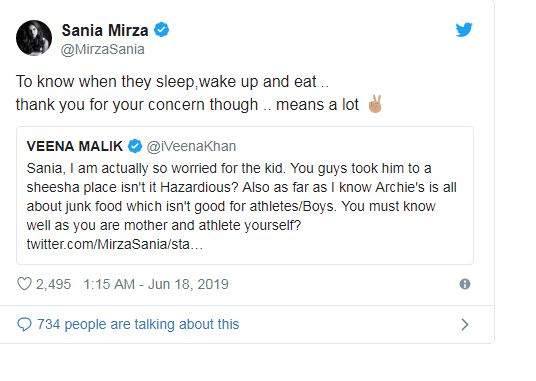Expand the conversation with the right chevron
The image size is (536, 381).
click(465, 324)
